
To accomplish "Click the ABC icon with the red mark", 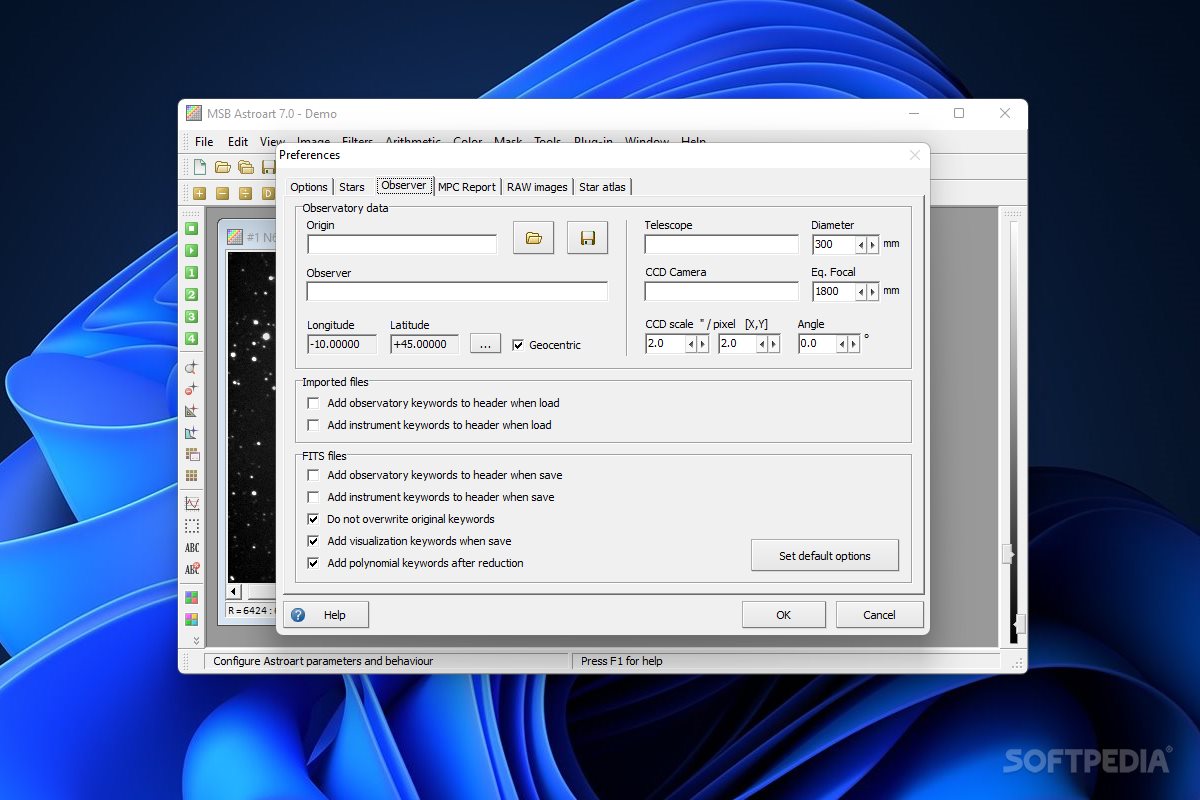I will [x=191, y=570].
